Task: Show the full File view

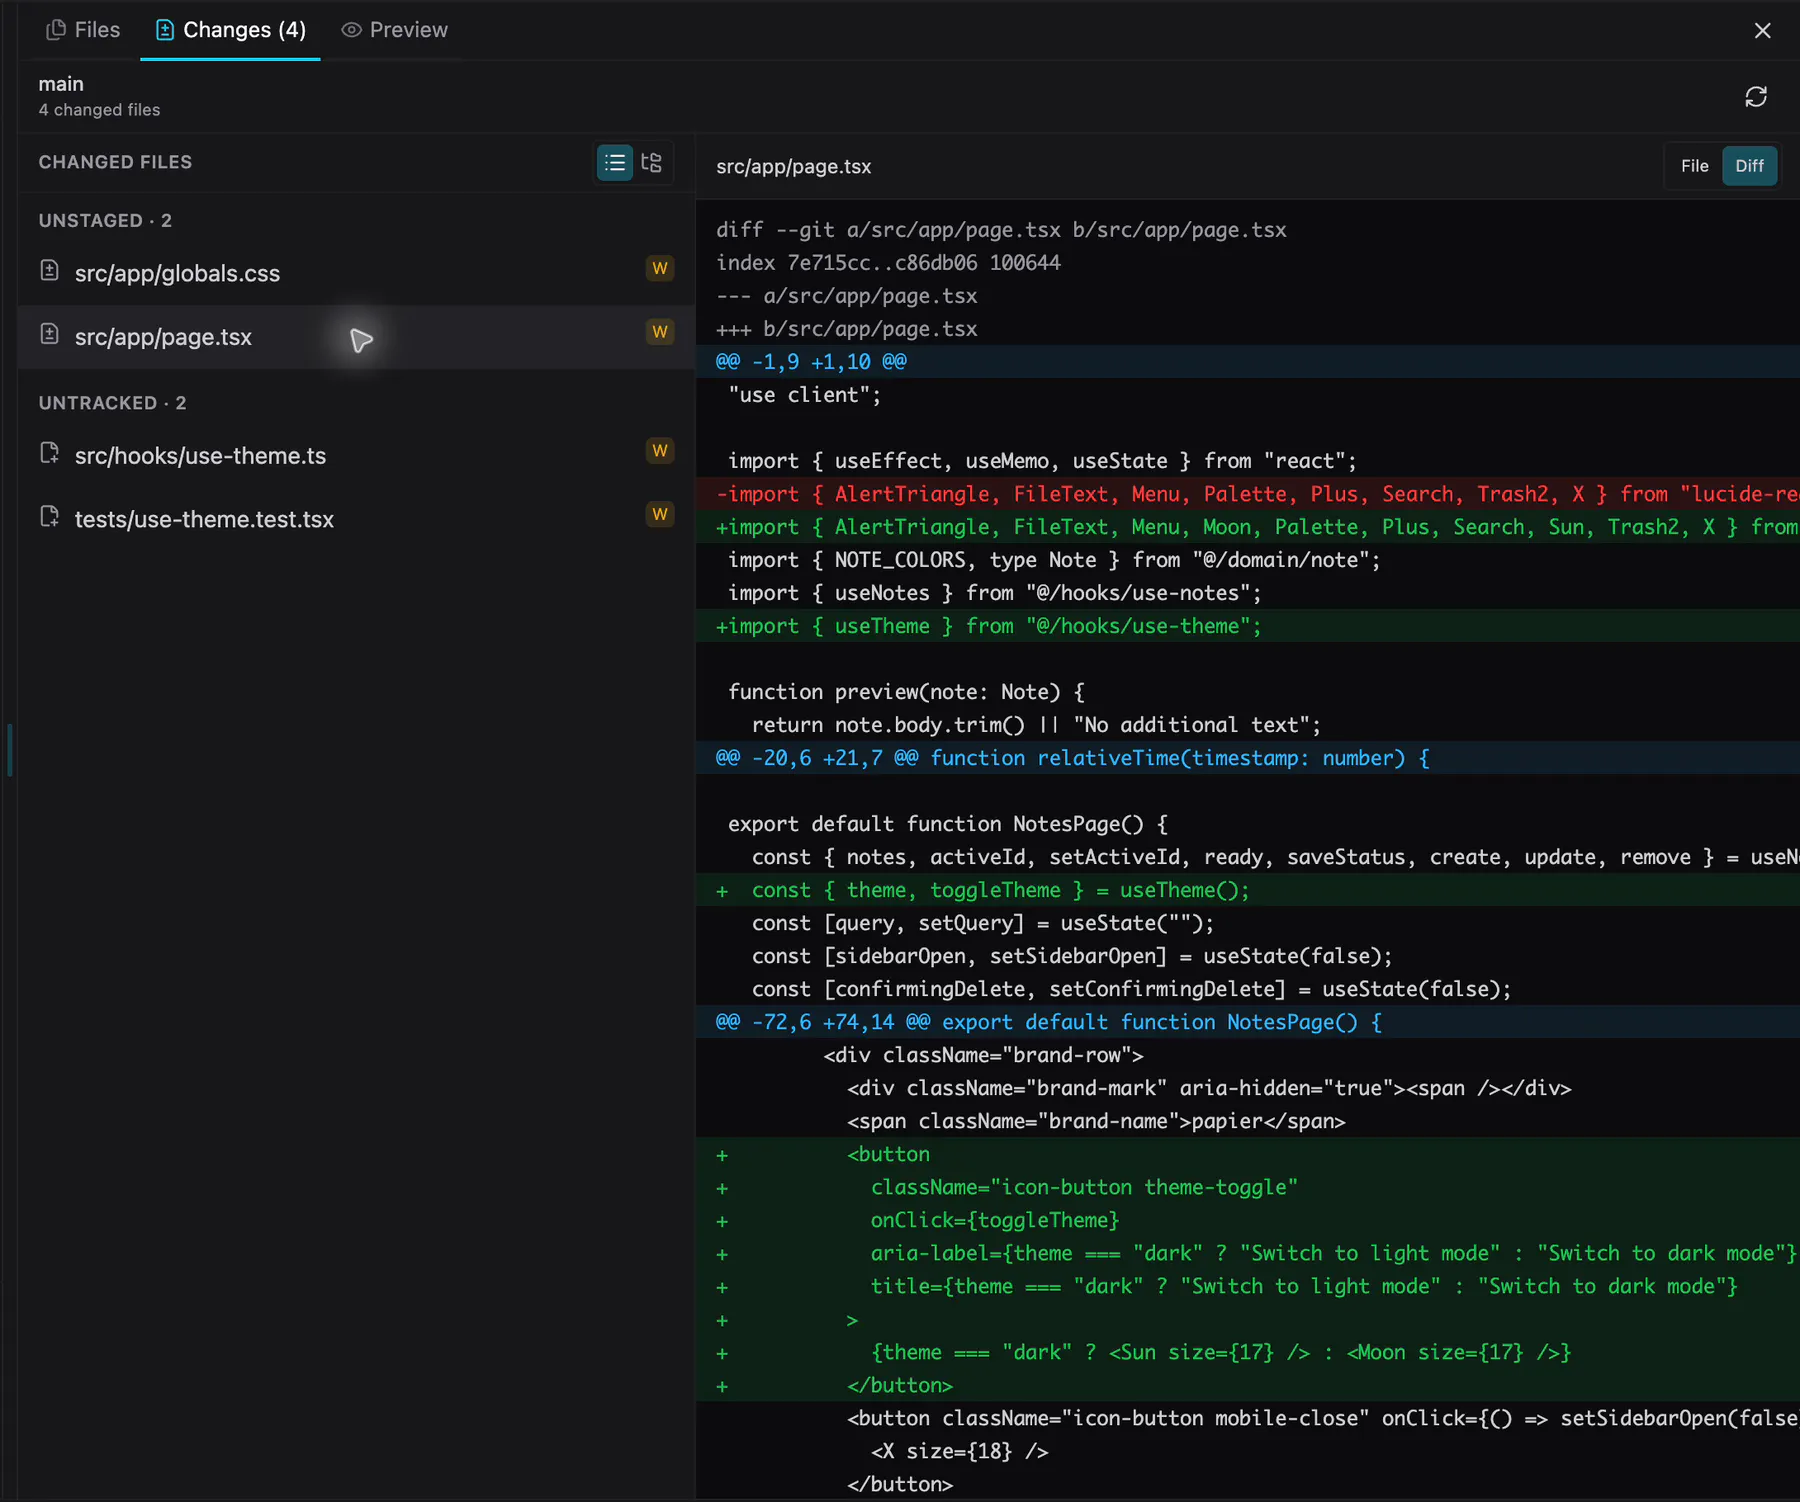Action: pyautogui.click(x=1694, y=166)
